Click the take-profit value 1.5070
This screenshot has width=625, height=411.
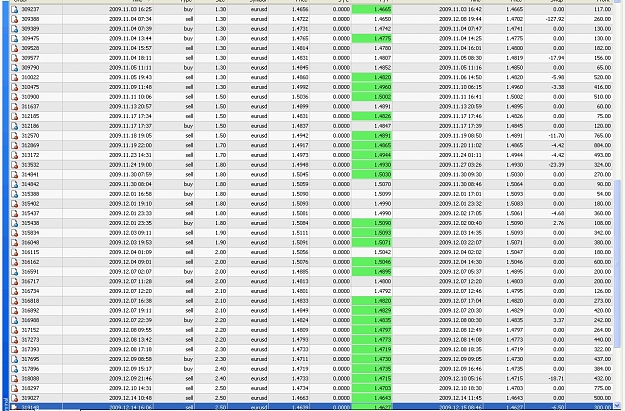tap(383, 184)
